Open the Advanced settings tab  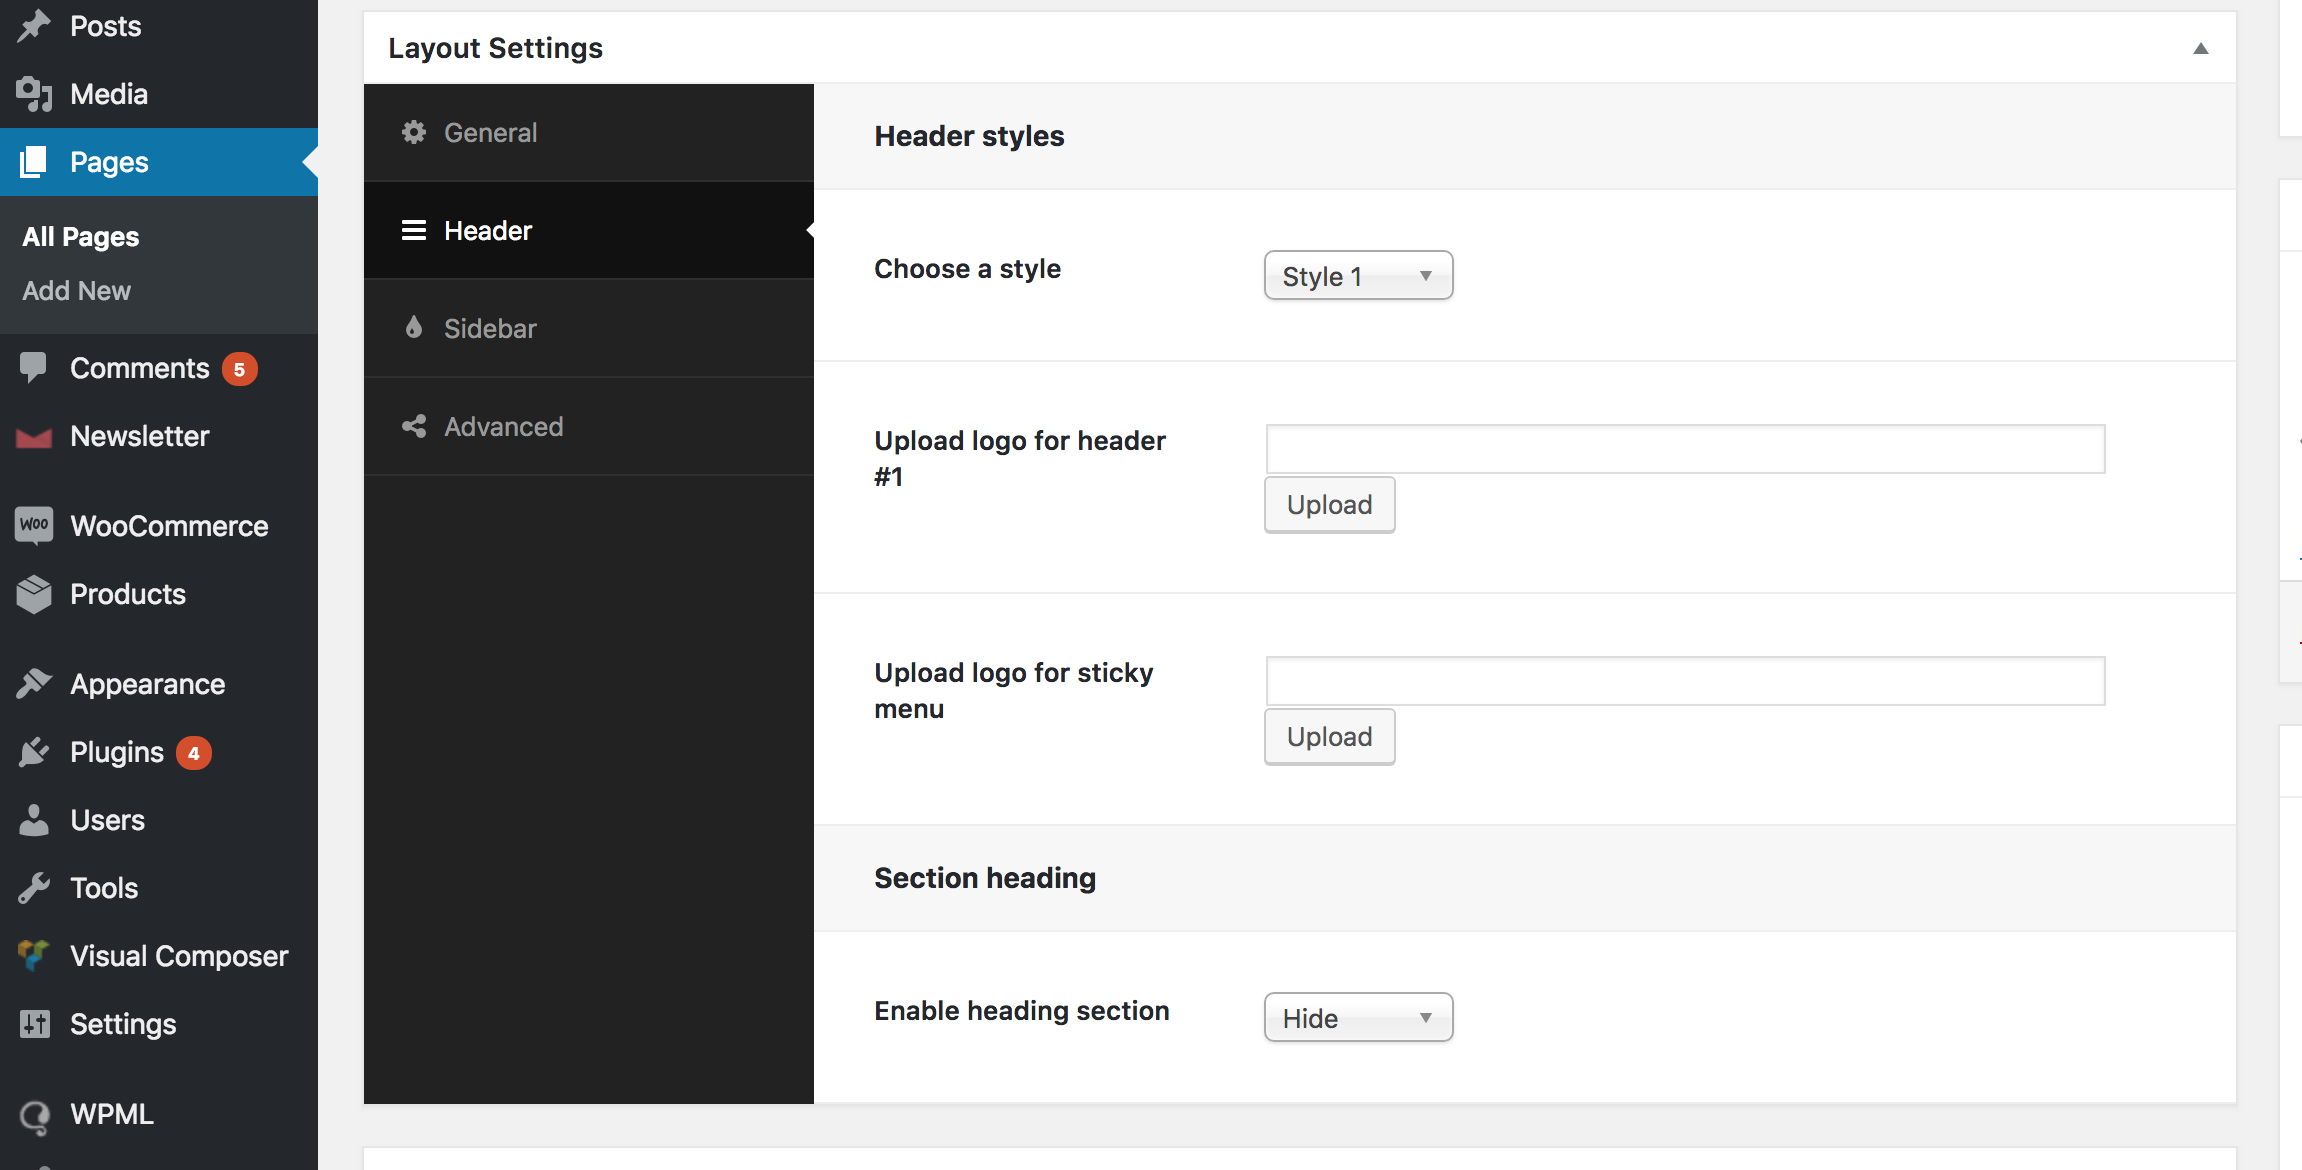pyautogui.click(x=503, y=427)
